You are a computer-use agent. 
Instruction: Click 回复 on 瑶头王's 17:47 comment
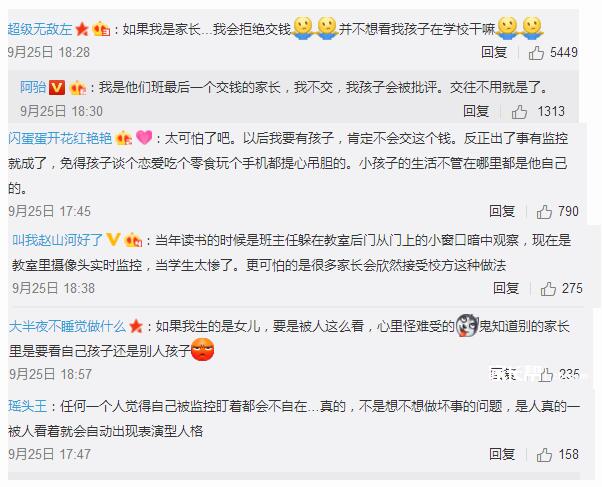pyautogui.click(x=502, y=454)
